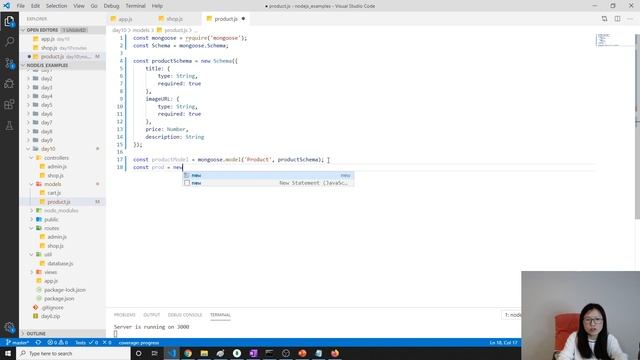
Task: Switch to the Output panel tab
Action: pos(151,315)
